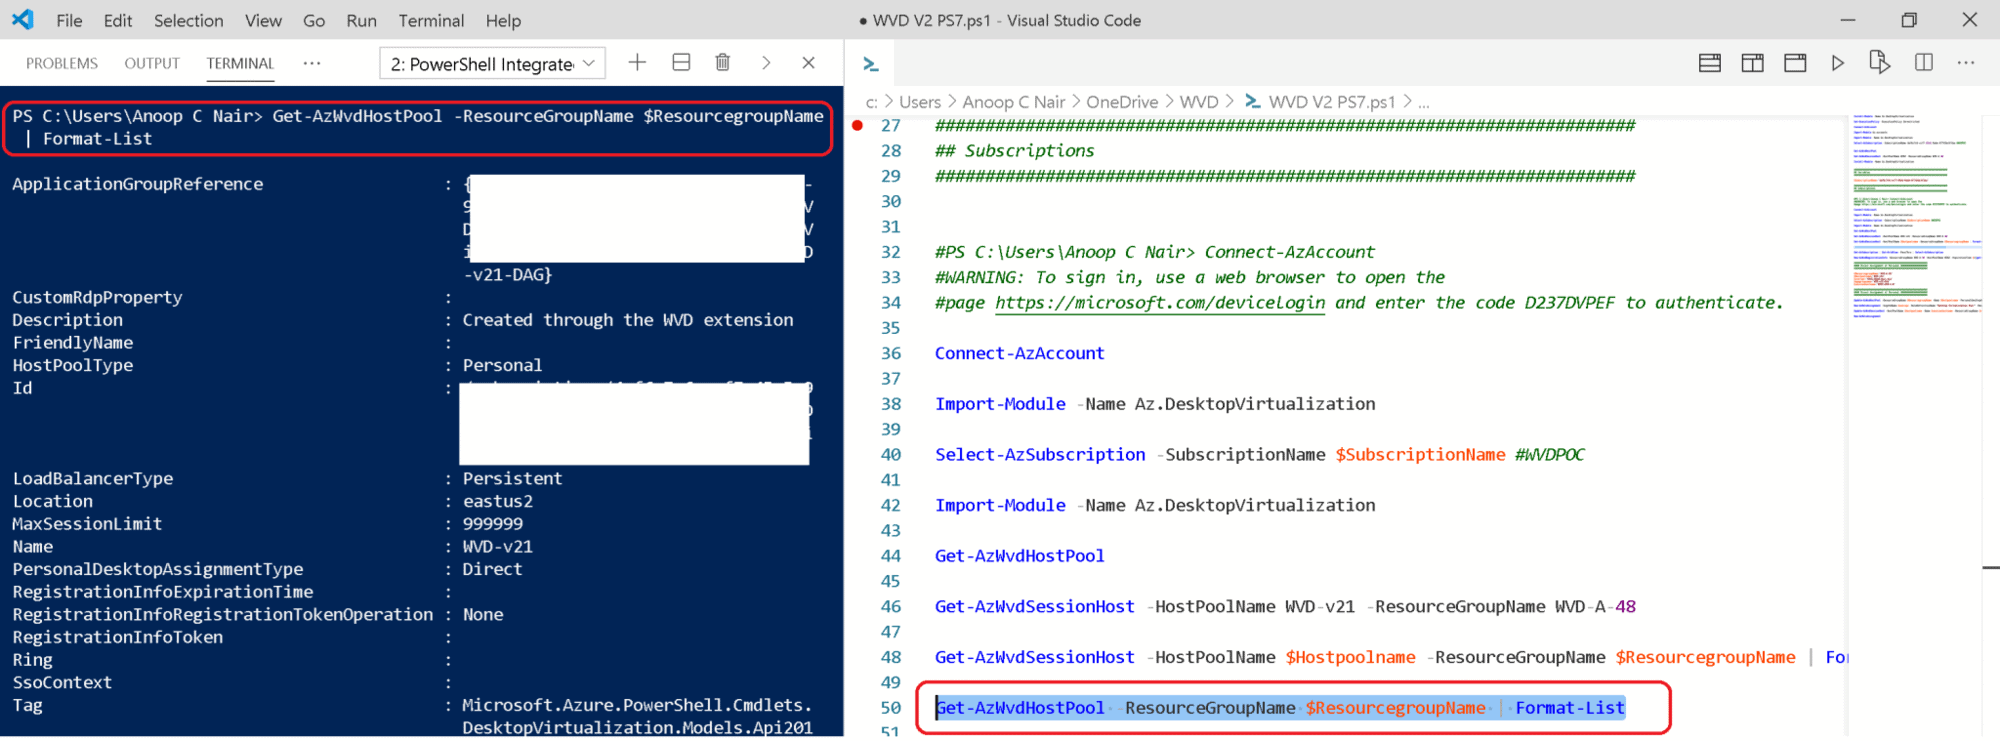Select the TERMINAL panel tab

[x=240, y=63]
